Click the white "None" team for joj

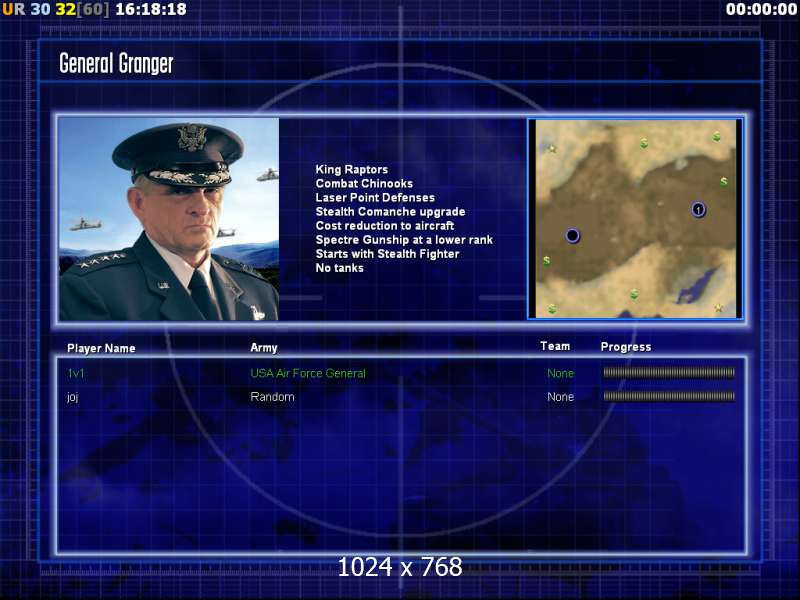[x=560, y=397]
